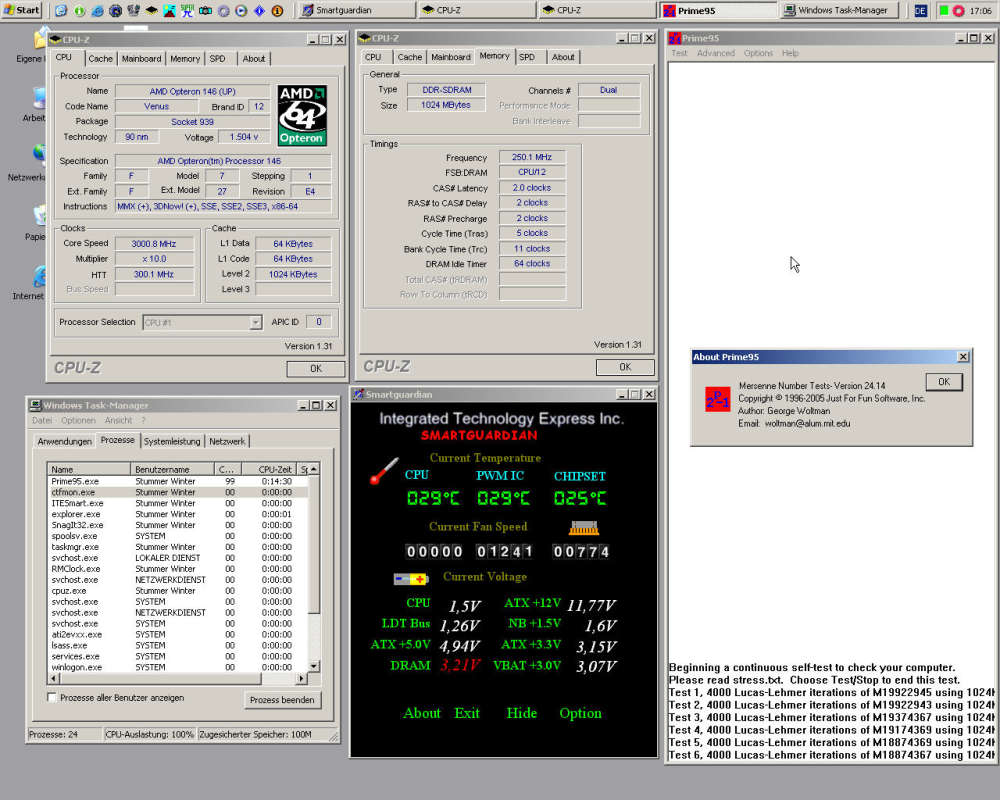Open Cache tab in CPU-Z CPU window
1000x800 pixels.
click(100, 59)
